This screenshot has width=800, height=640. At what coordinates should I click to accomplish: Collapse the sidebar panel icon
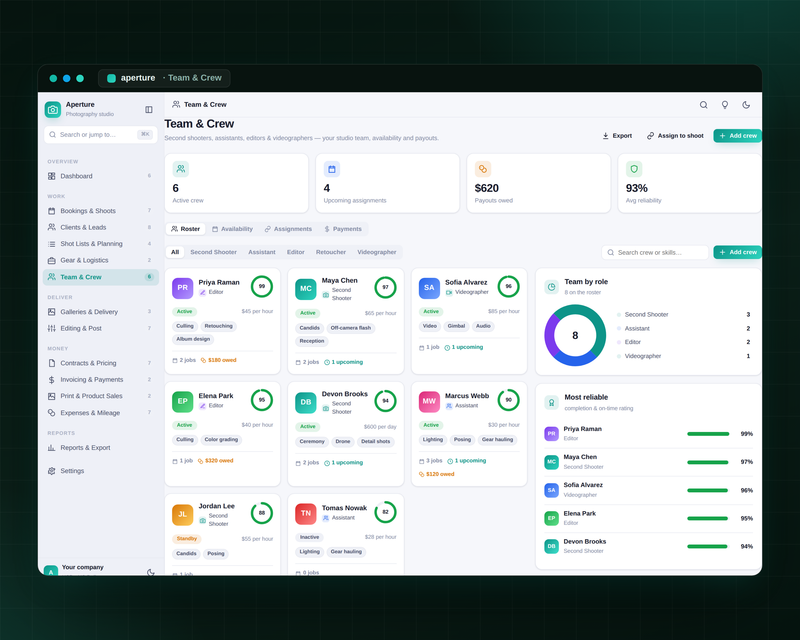pos(148,109)
